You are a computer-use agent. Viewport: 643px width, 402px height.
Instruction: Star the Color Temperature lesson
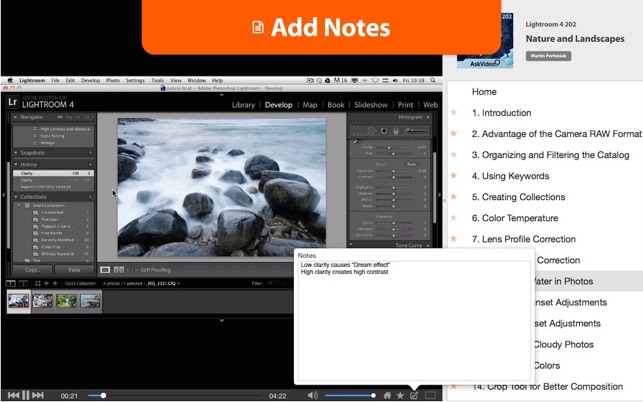pyautogui.click(x=454, y=218)
